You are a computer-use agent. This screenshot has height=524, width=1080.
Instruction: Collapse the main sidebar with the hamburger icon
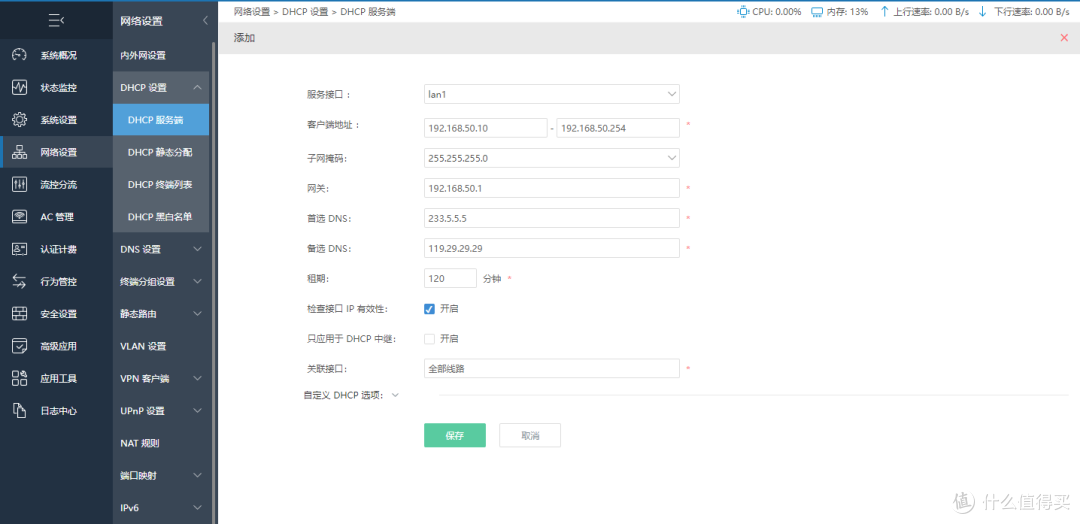point(56,21)
